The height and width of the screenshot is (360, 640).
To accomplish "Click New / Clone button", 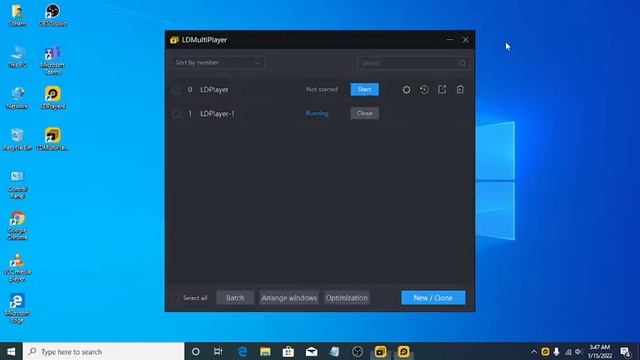I will click(x=433, y=298).
